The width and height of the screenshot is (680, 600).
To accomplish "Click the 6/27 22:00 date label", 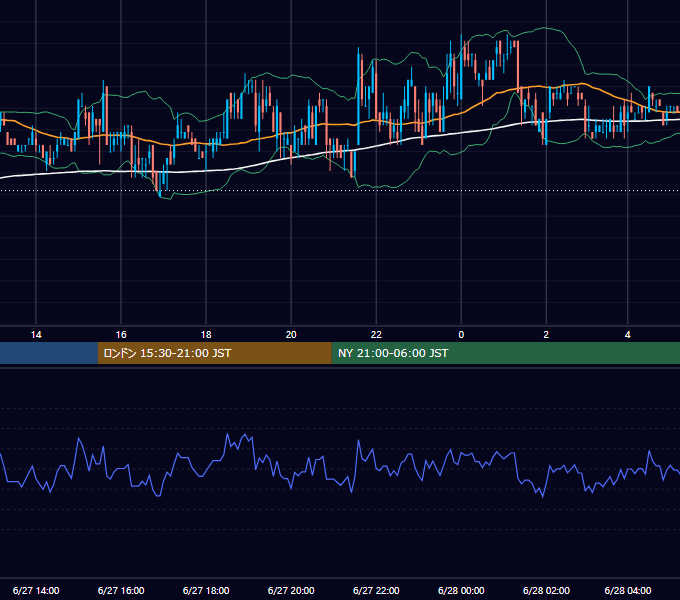I will (376, 590).
